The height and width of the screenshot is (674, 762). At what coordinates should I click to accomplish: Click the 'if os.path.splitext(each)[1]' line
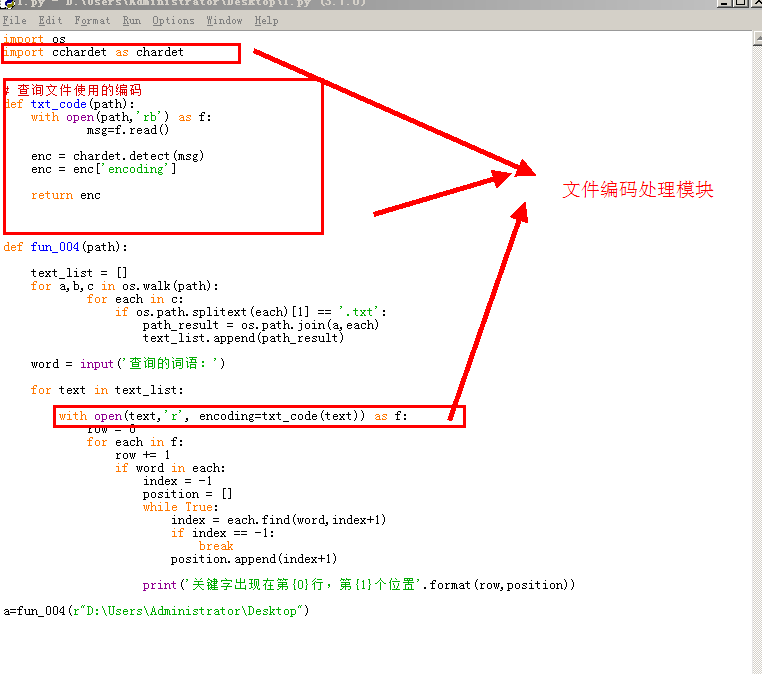point(251,312)
